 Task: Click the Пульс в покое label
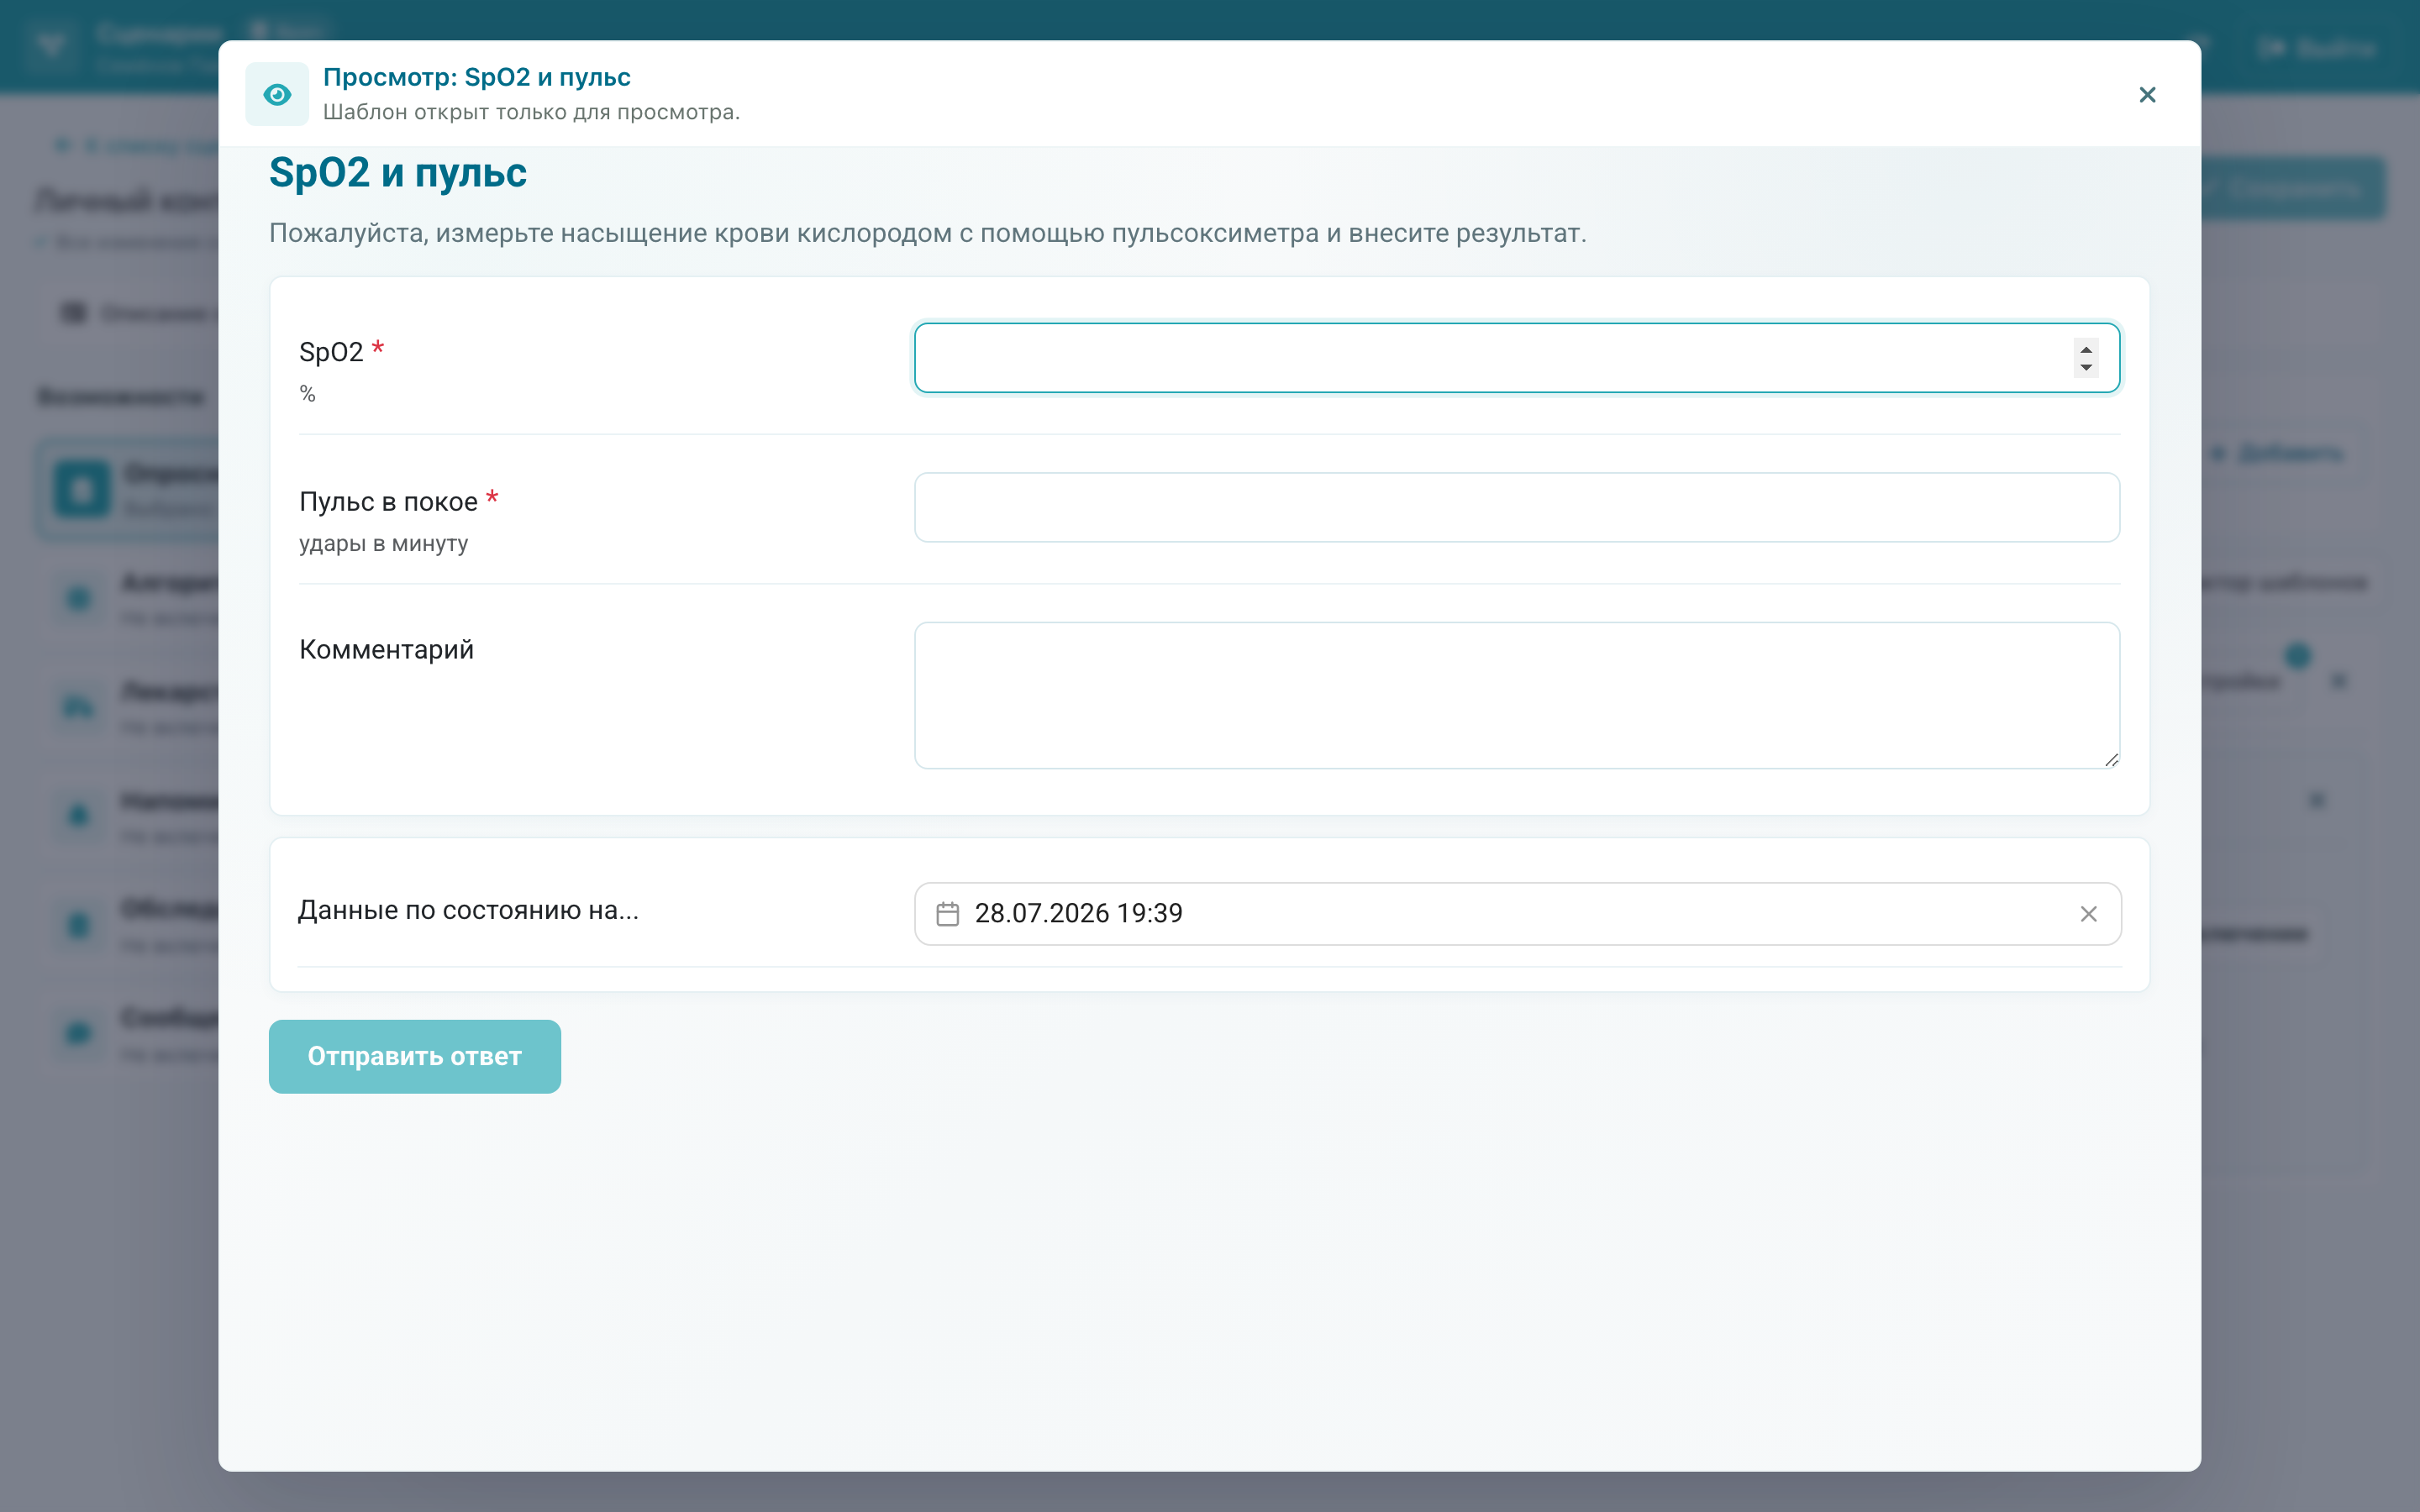click(388, 501)
